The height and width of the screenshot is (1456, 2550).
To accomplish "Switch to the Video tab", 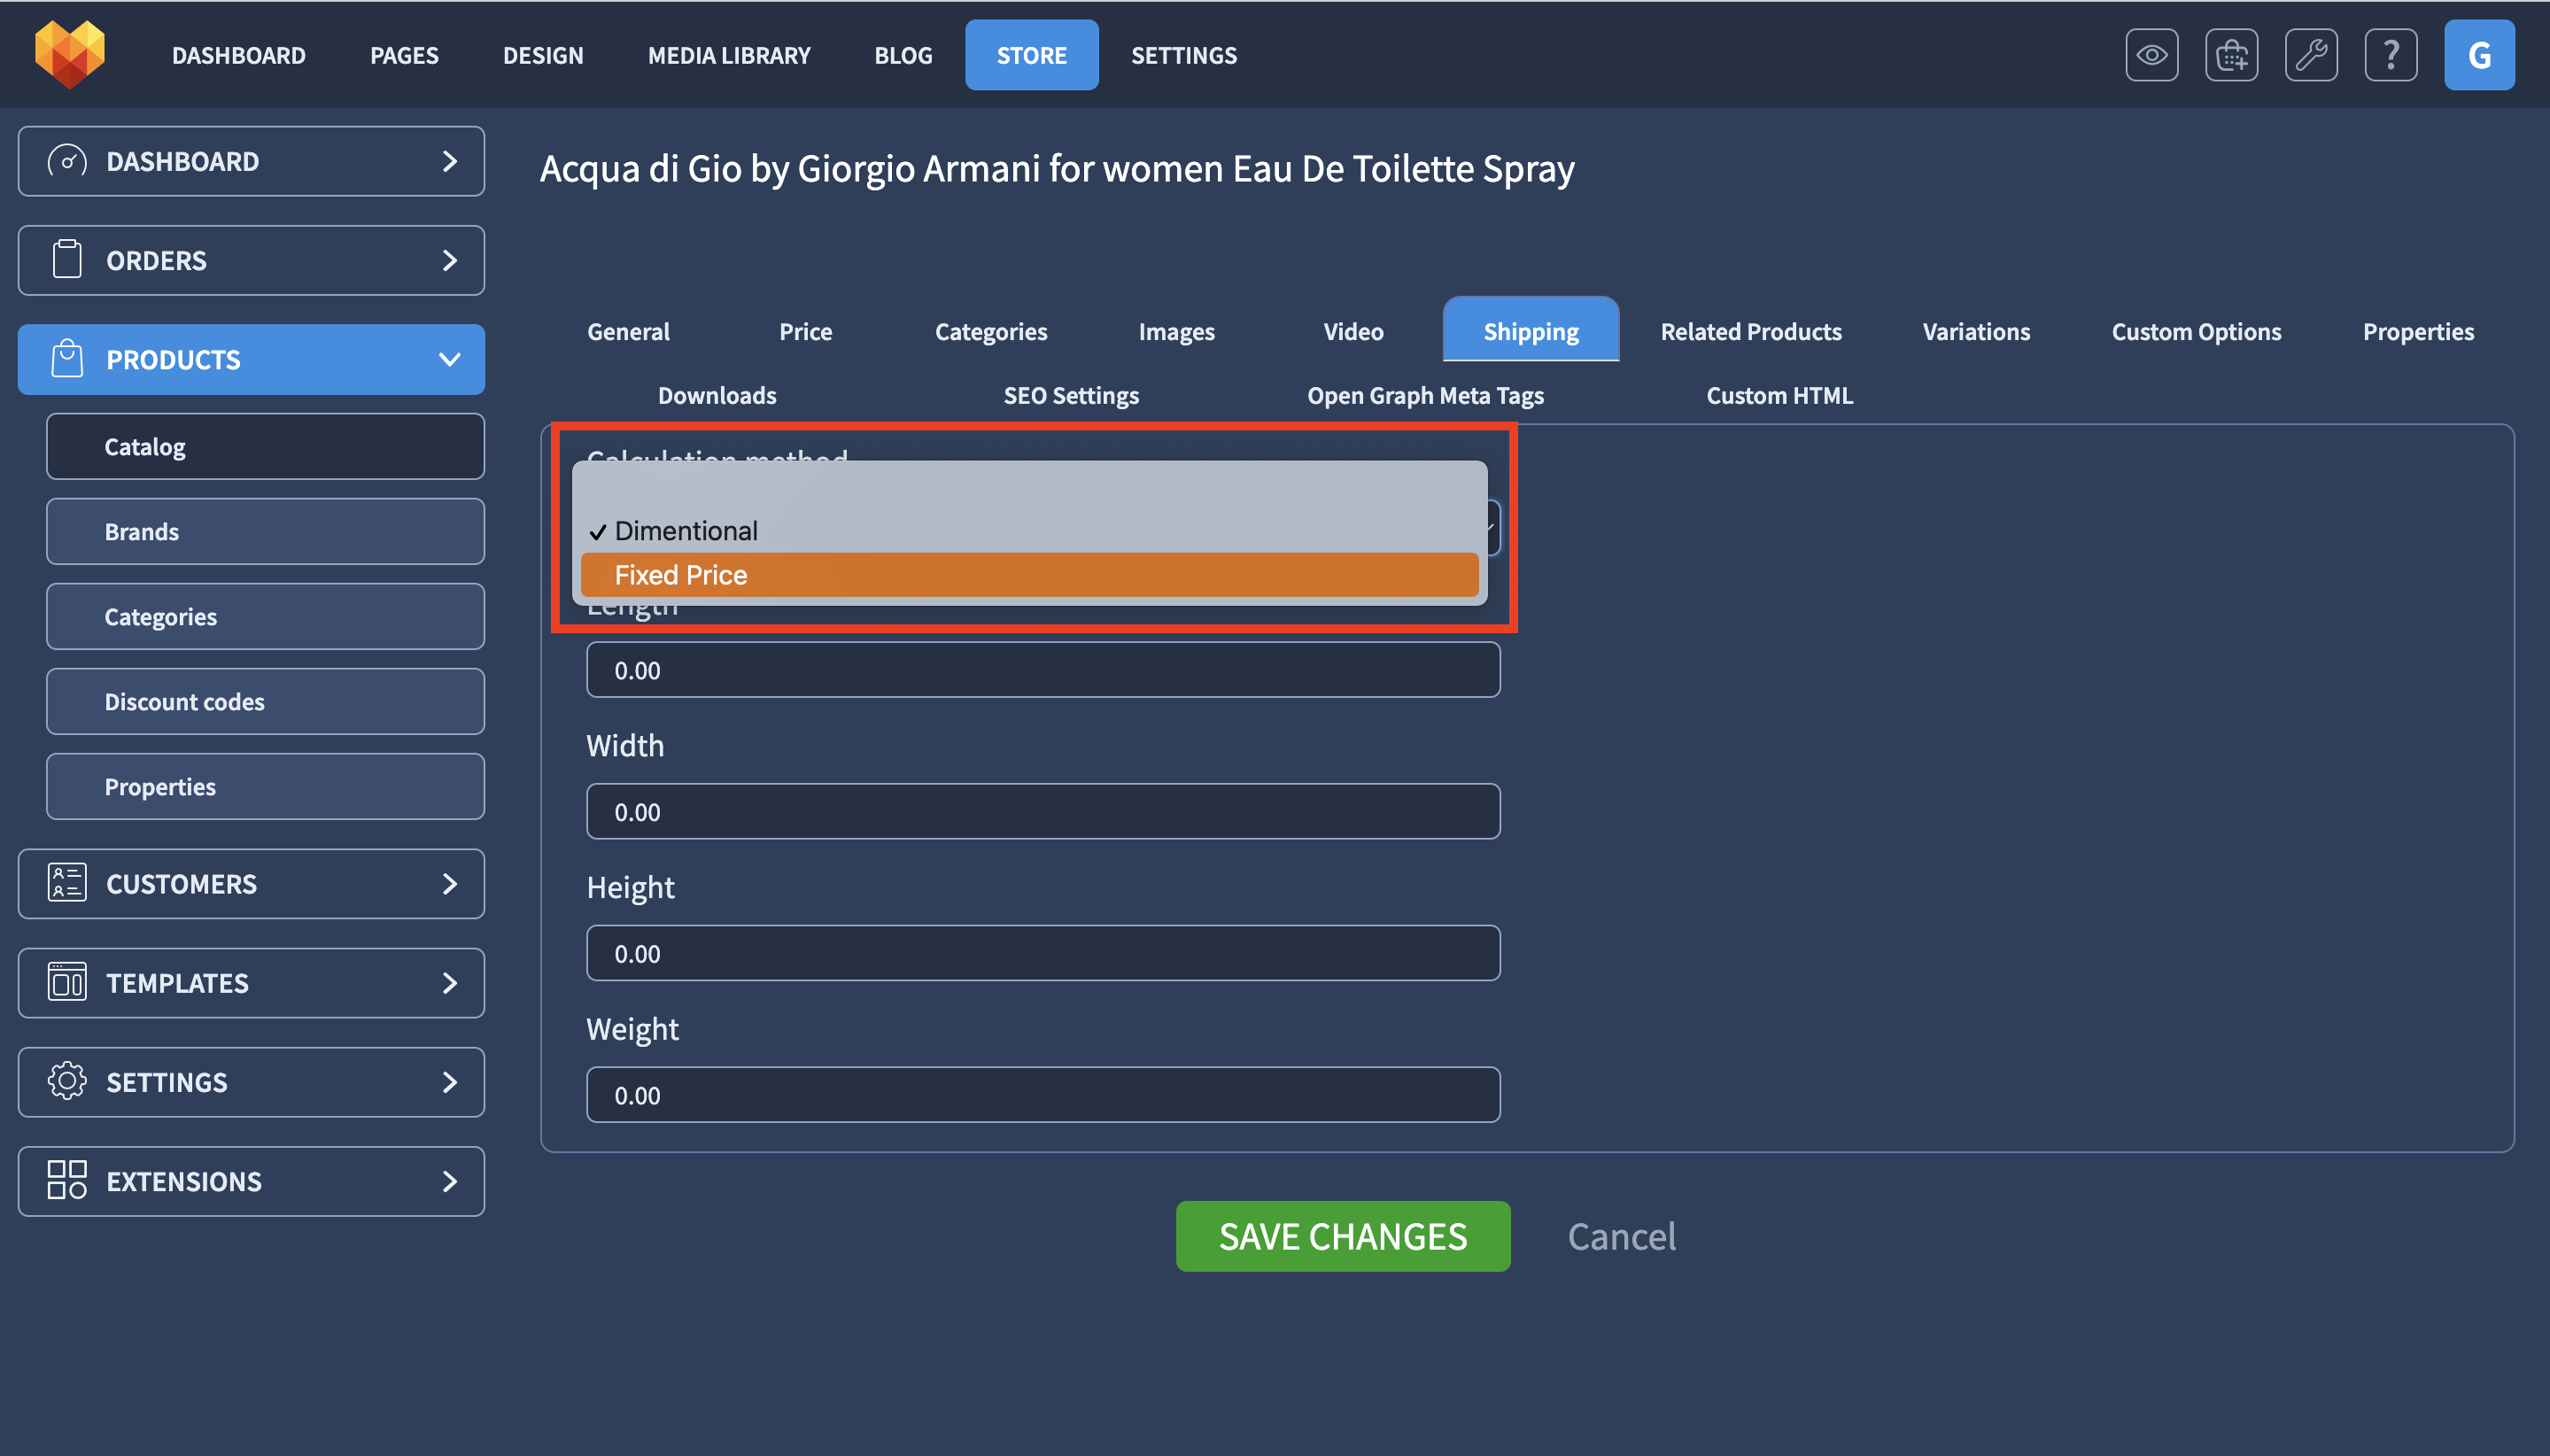I will [x=1353, y=331].
